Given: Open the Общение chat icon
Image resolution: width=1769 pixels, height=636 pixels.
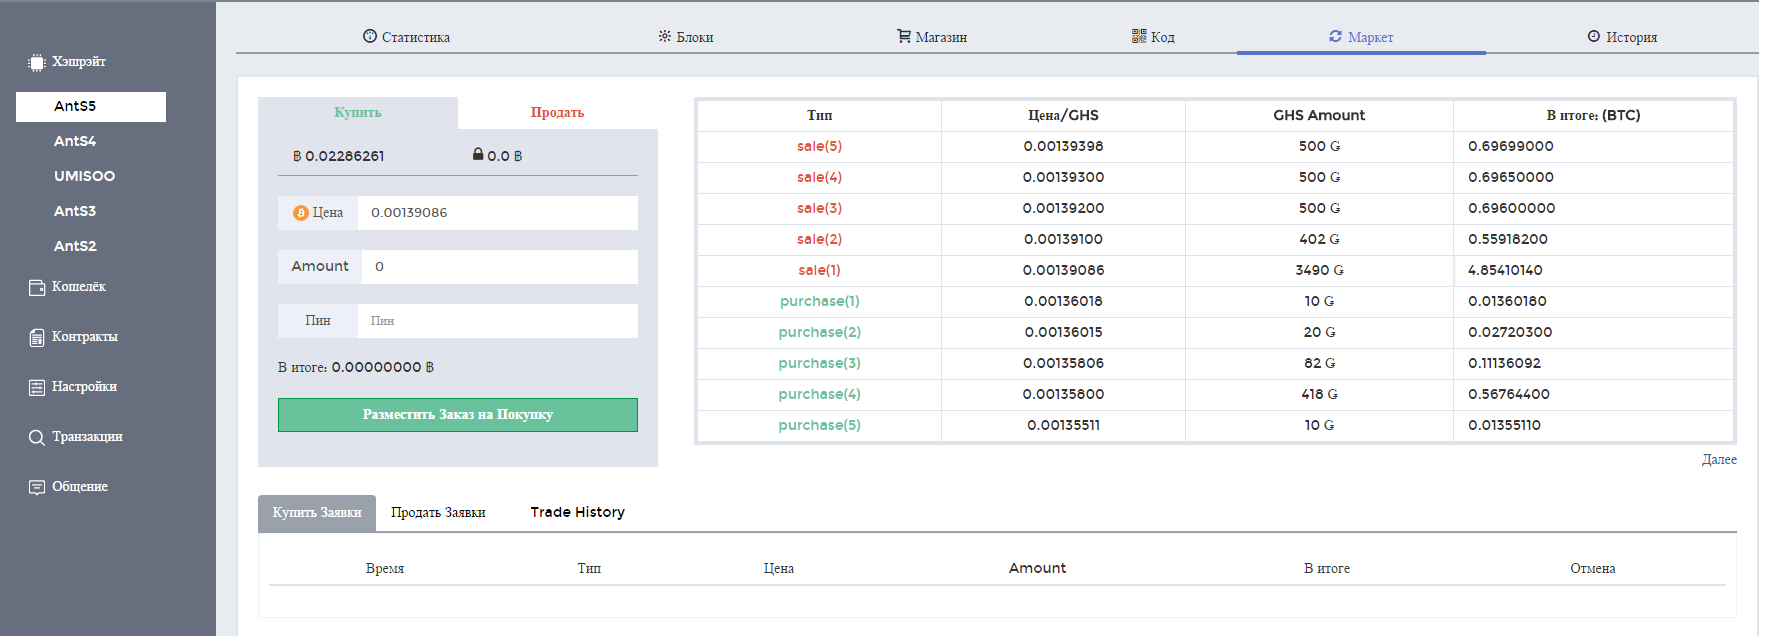Looking at the screenshot, I should [37, 487].
